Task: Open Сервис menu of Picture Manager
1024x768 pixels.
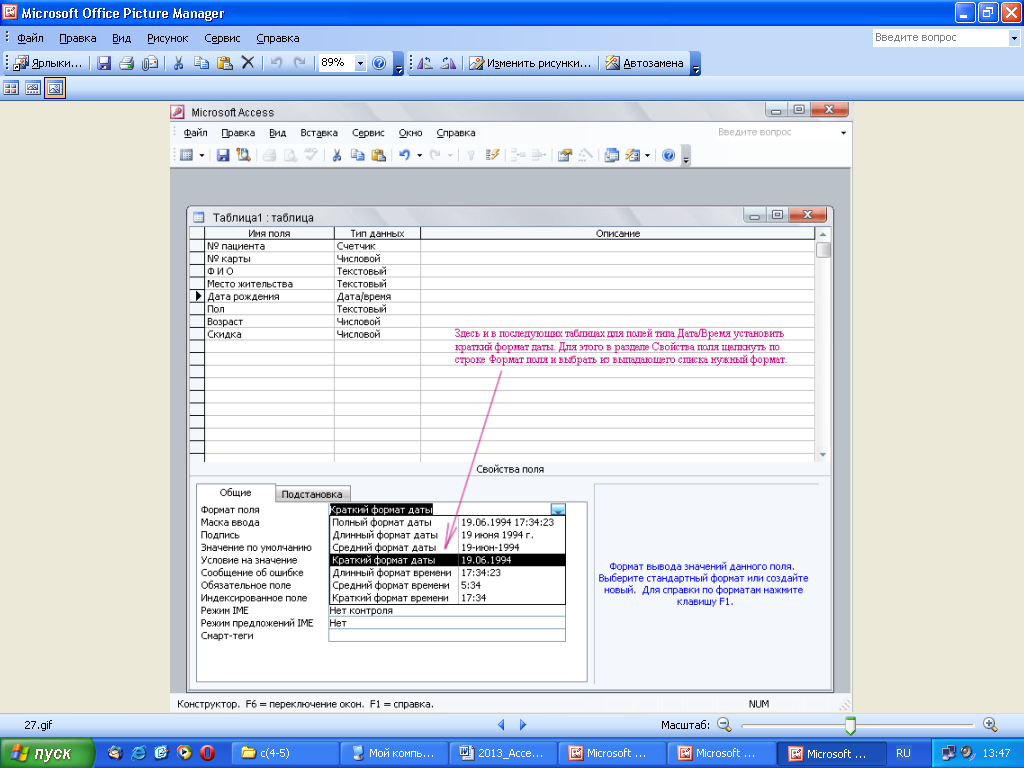Action: coord(222,38)
